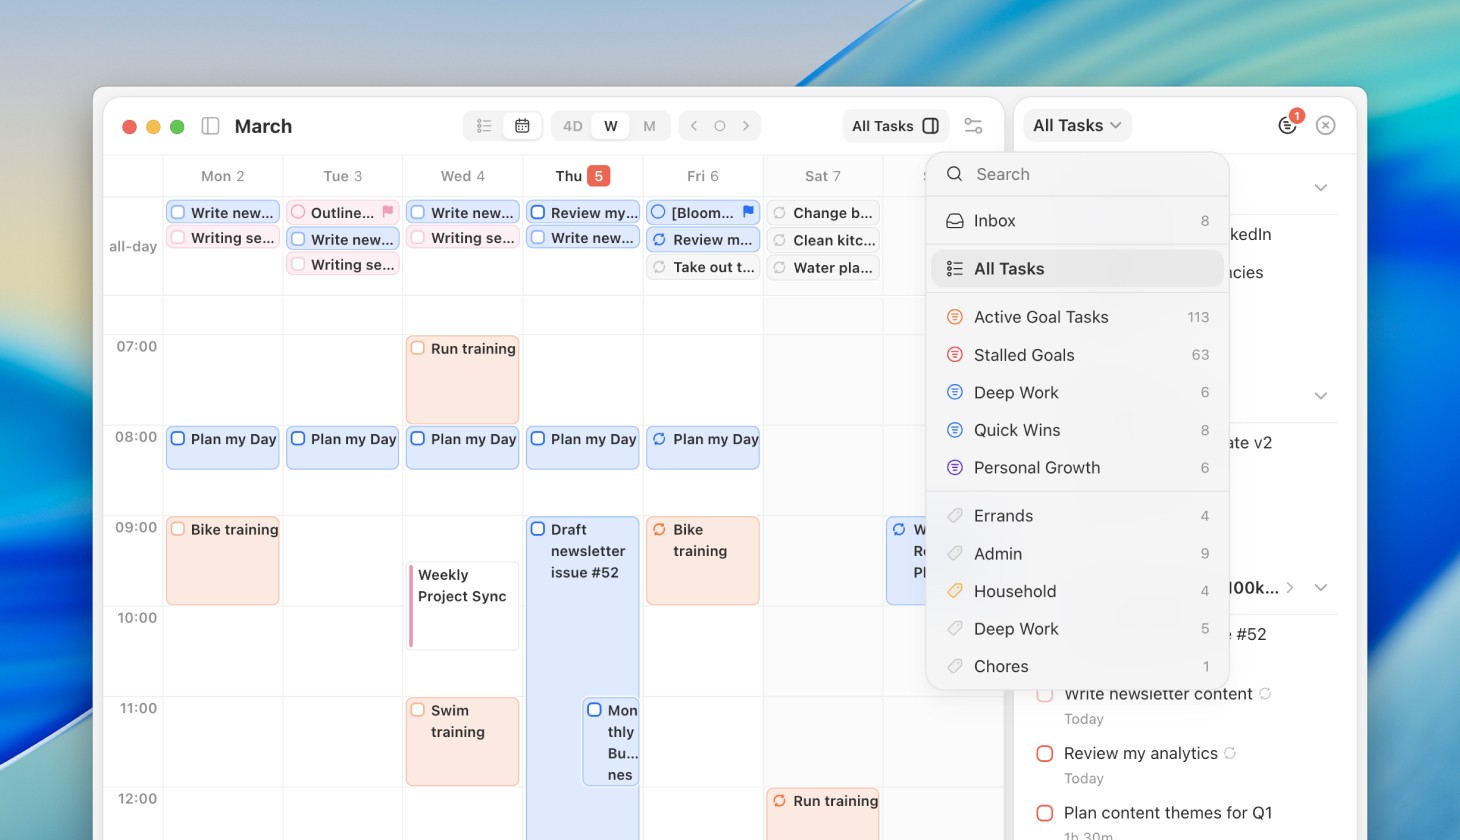Switch to 4D day view
This screenshot has width=1460, height=840.
pyautogui.click(x=572, y=126)
